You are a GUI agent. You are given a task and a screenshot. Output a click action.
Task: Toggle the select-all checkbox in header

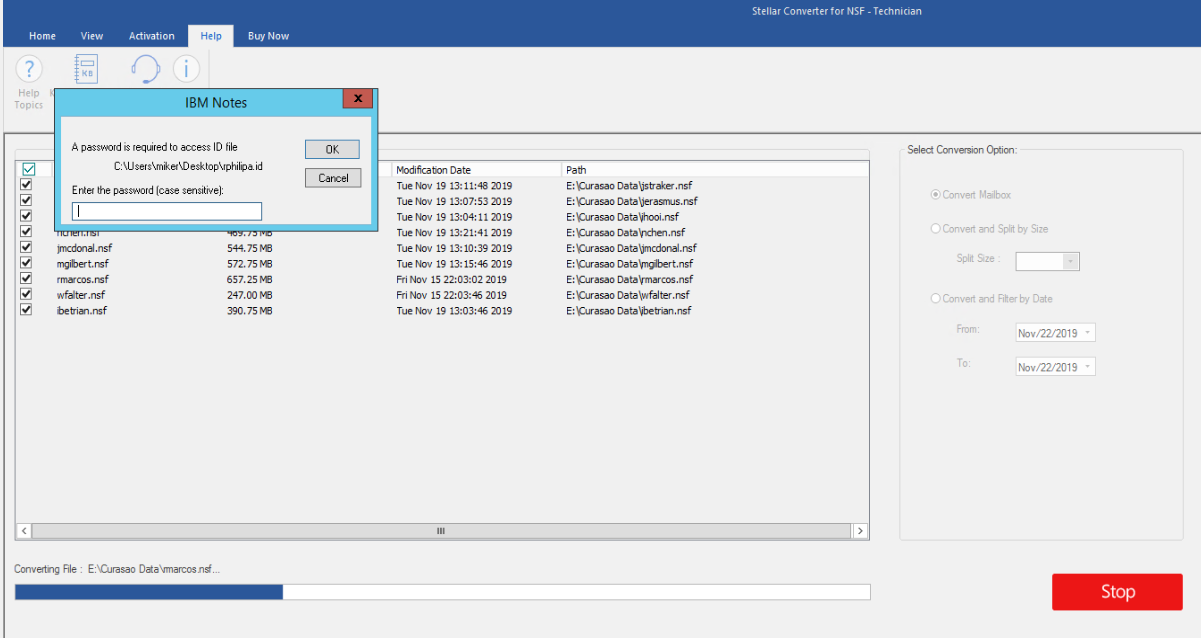[28, 169]
